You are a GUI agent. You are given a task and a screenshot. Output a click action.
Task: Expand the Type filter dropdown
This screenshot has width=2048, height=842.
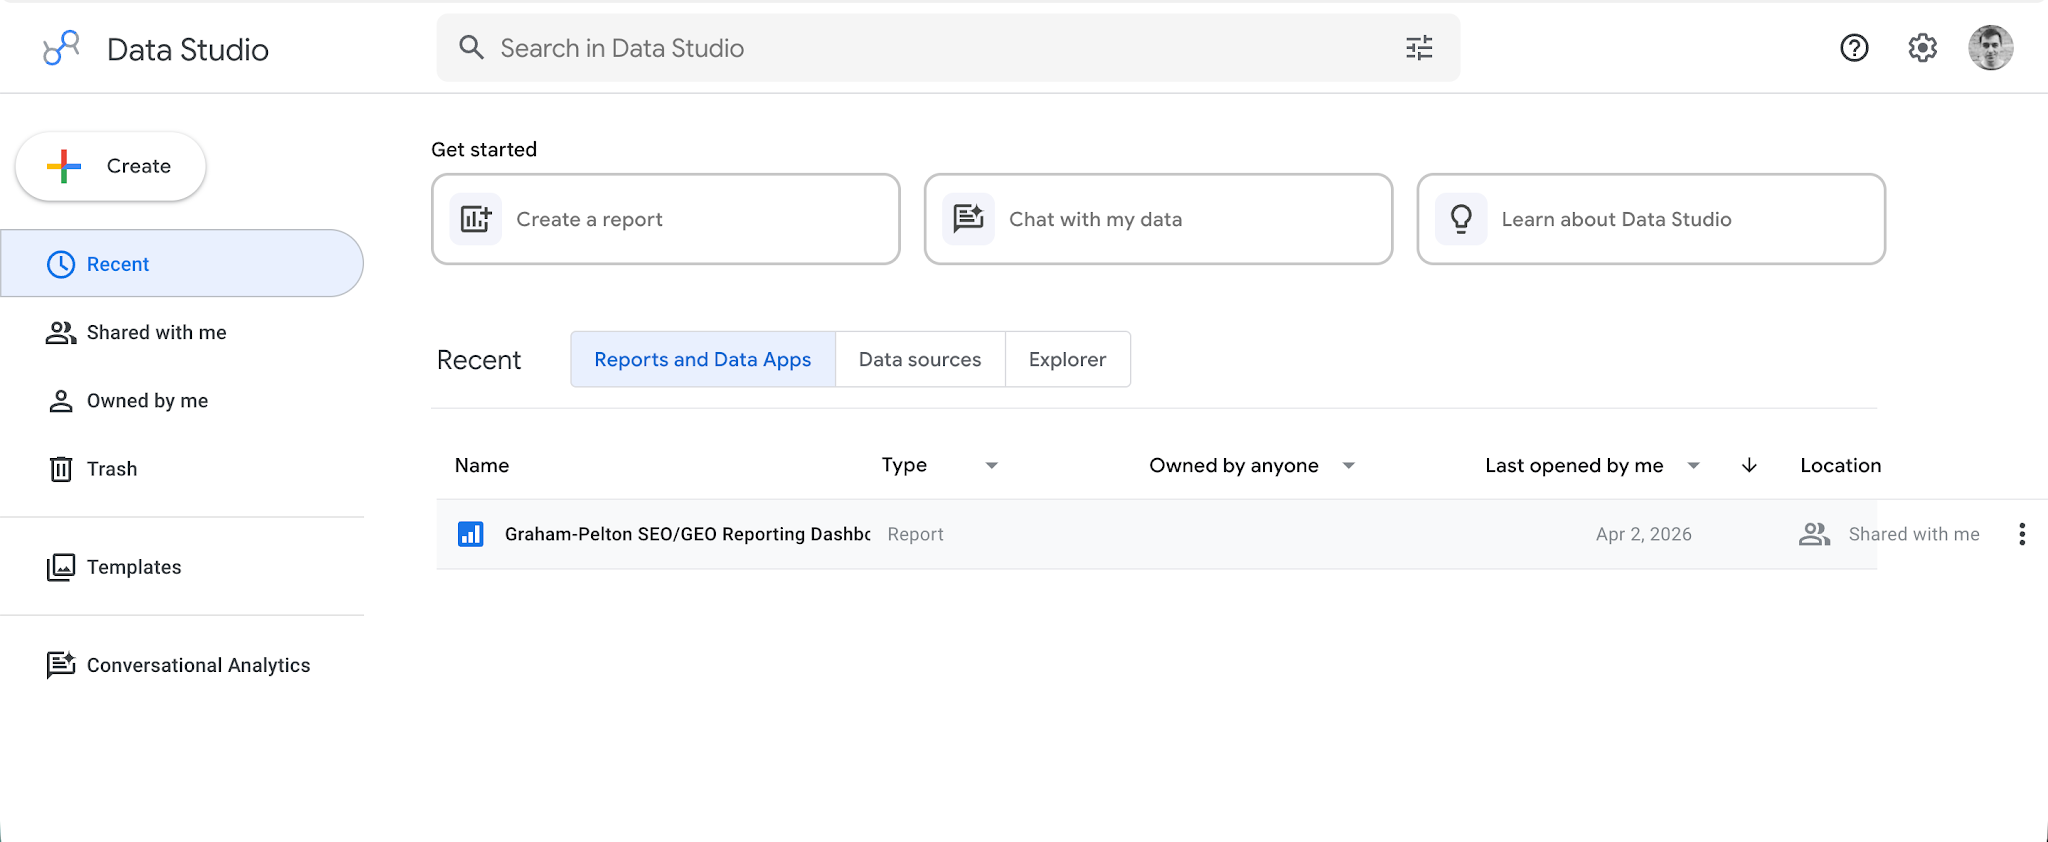[991, 465]
